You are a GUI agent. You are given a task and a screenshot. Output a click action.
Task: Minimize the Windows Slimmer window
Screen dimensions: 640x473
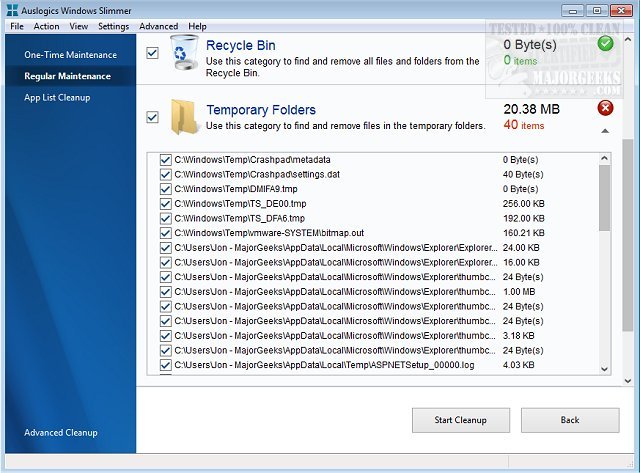click(572, 11)
